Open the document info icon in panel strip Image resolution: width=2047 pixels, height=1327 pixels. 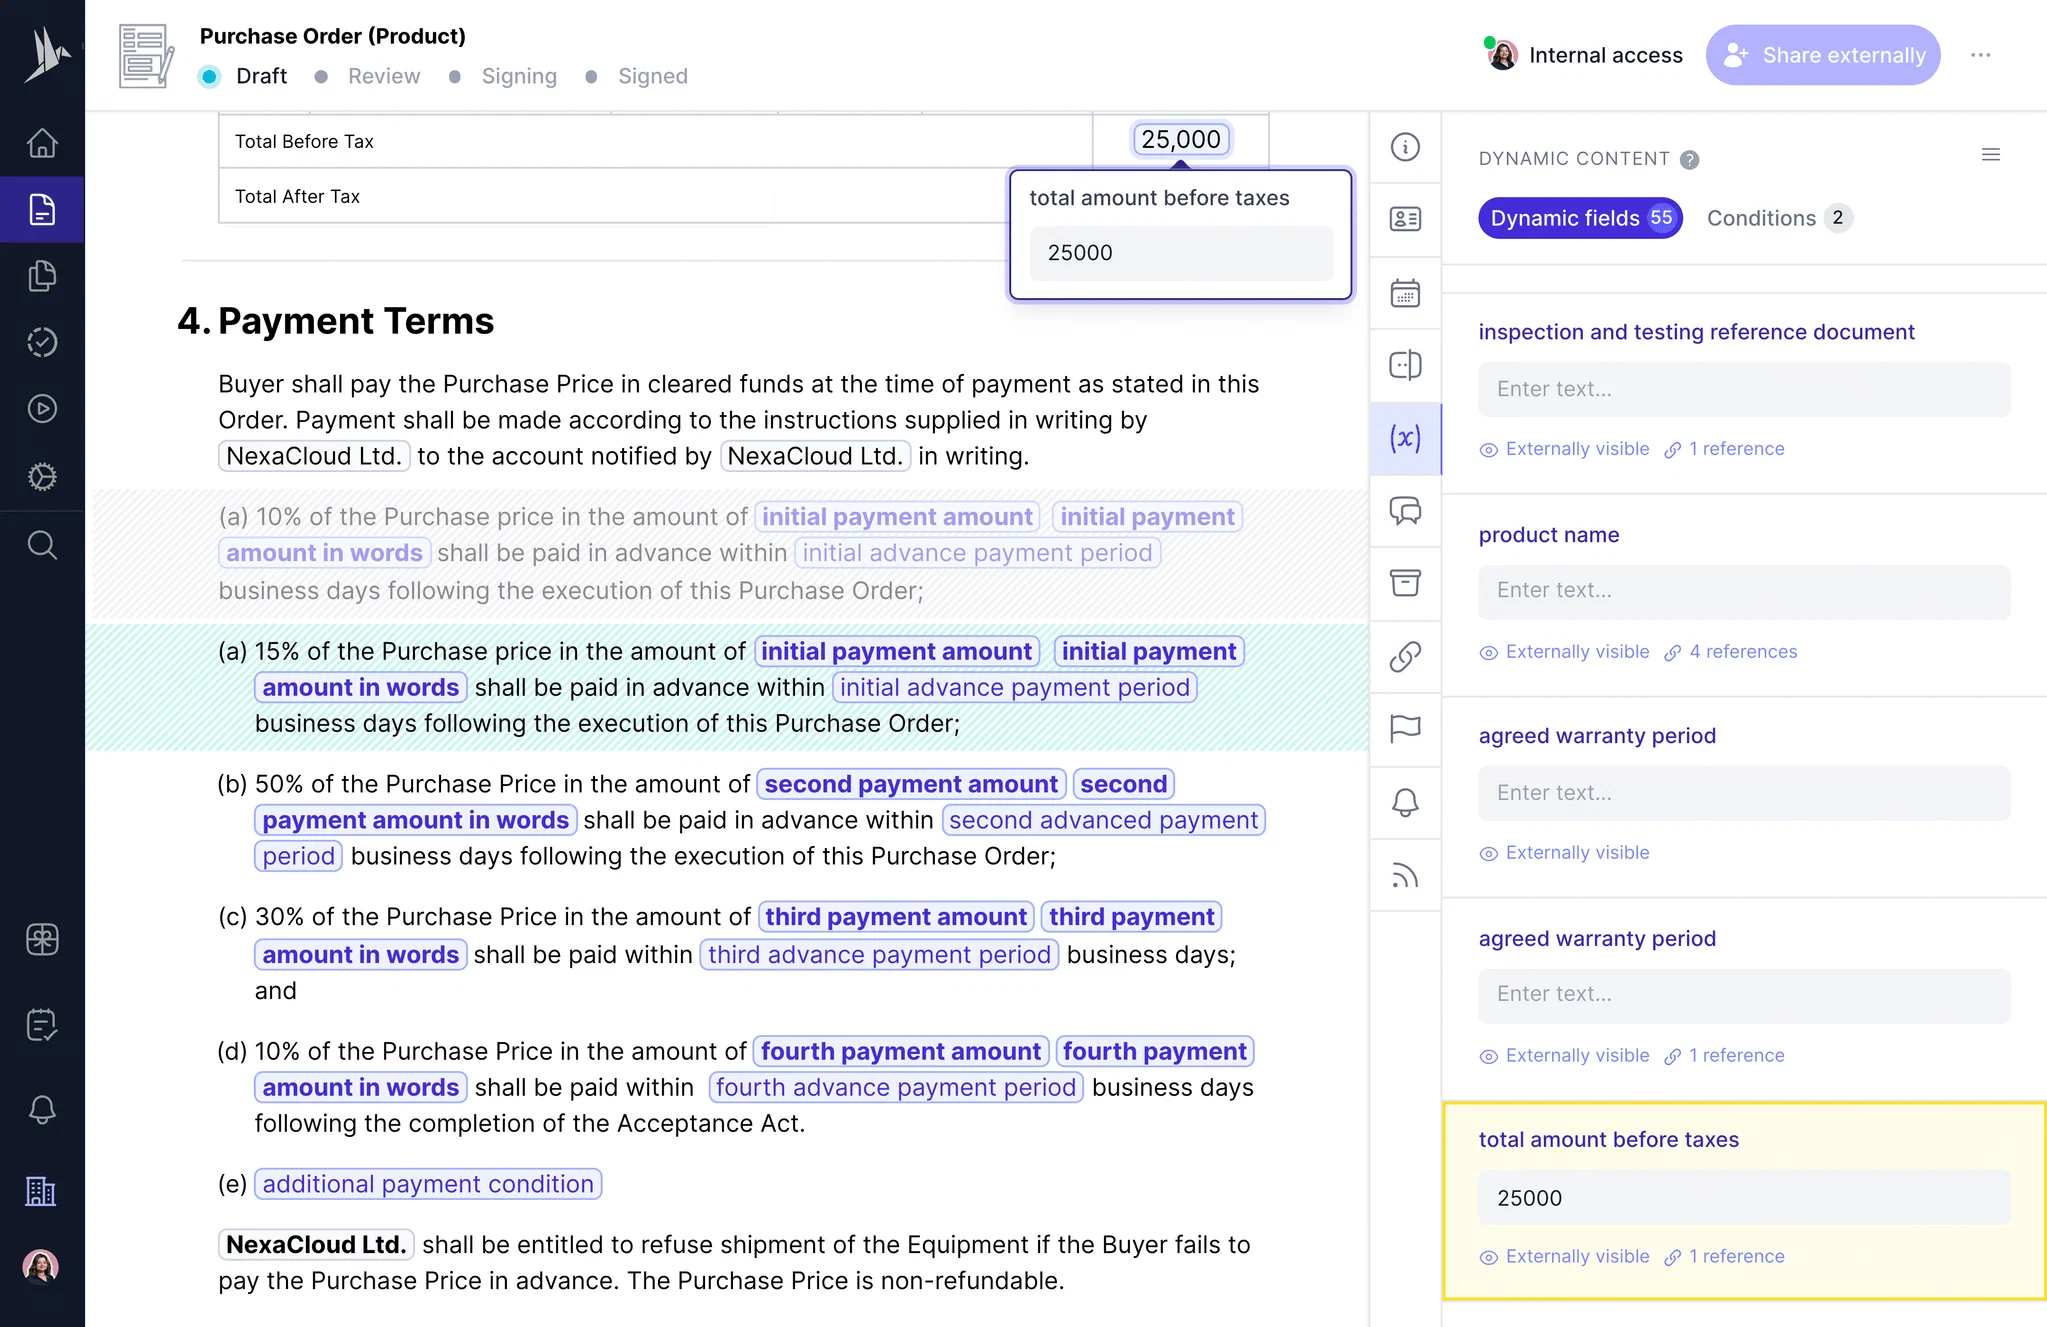pyautogui.click(x=1405, y=147)
